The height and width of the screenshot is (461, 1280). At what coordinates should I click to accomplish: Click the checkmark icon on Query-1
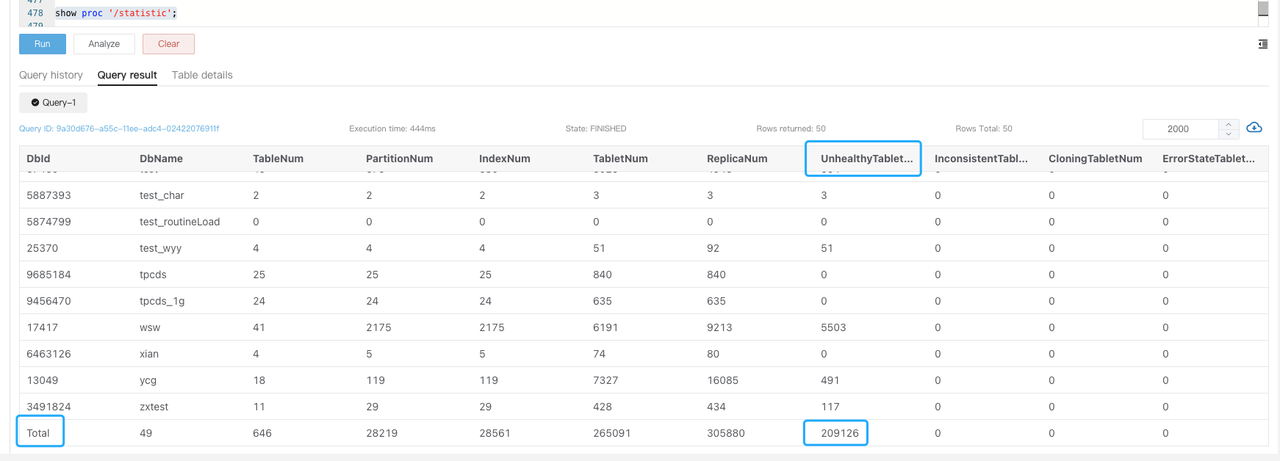tap(35, 103)
